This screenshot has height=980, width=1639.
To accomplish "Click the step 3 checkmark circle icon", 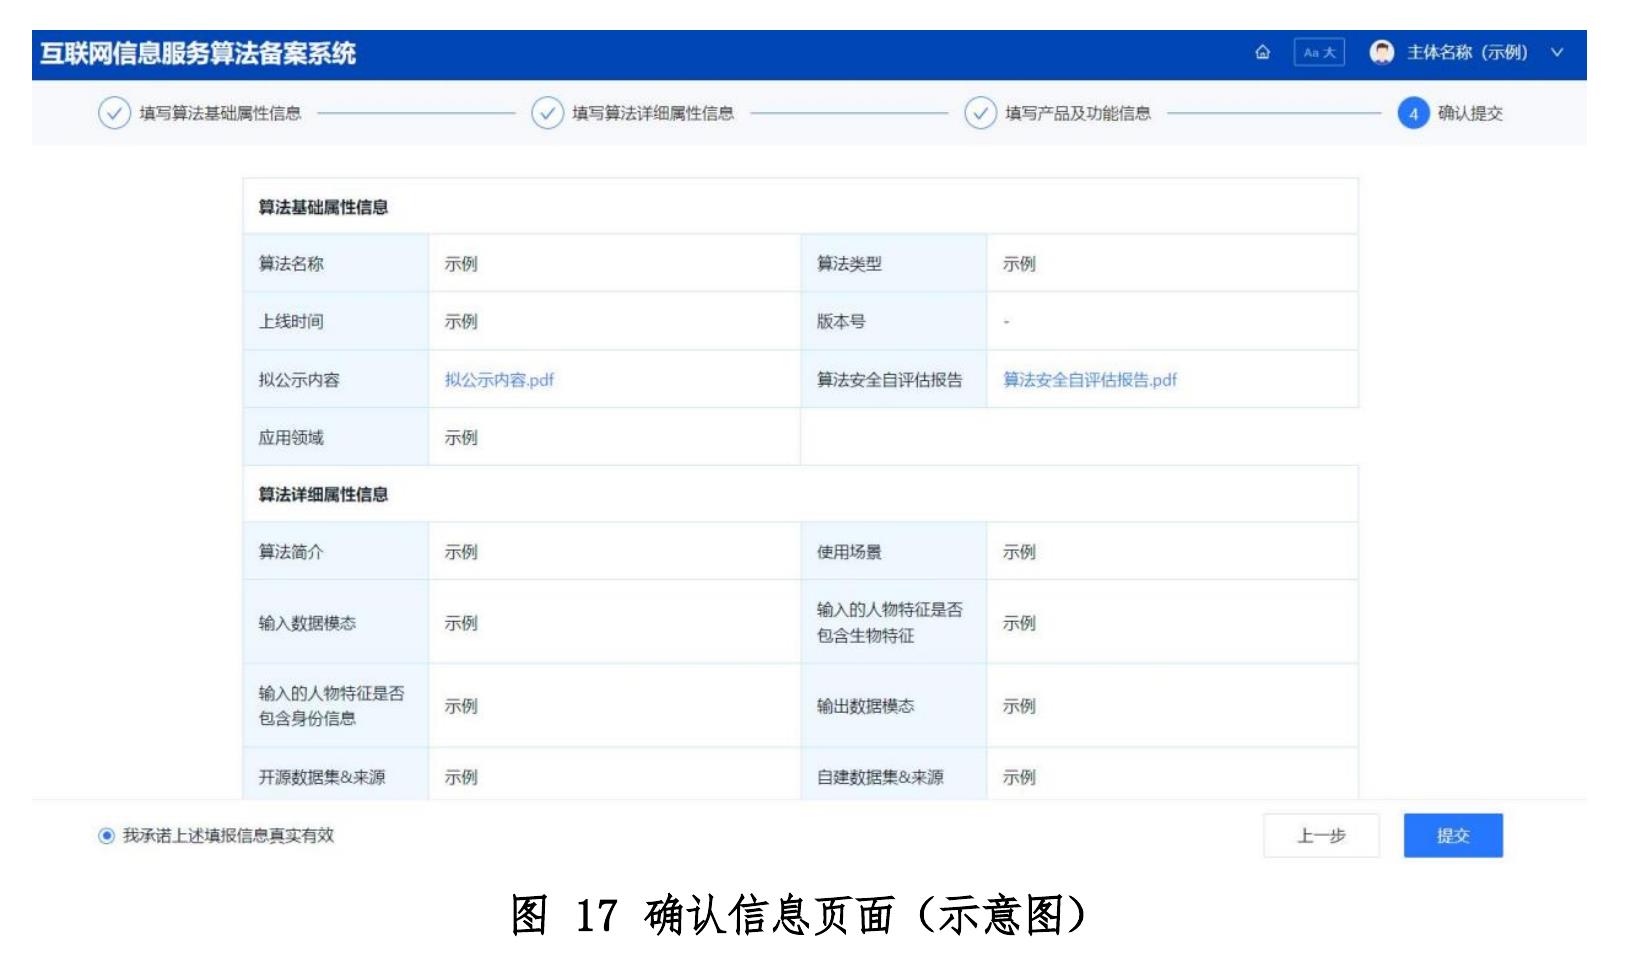I will click(980, 113).
